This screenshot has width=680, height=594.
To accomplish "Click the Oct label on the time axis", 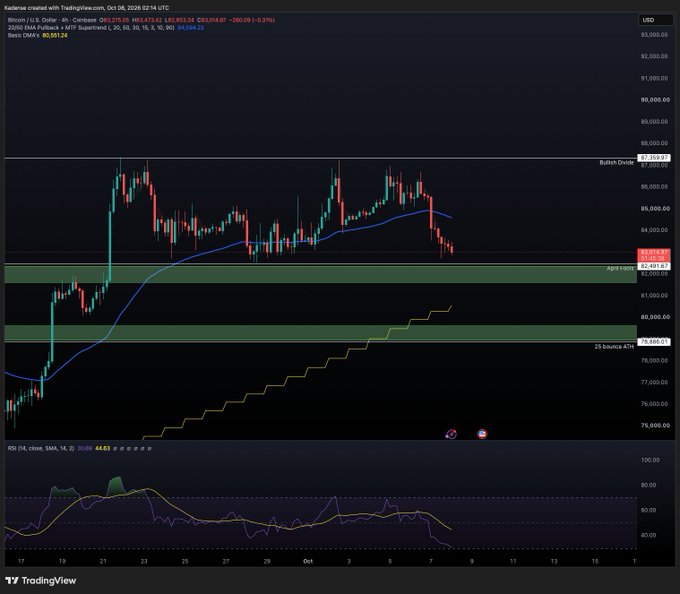I will [308, 561].
